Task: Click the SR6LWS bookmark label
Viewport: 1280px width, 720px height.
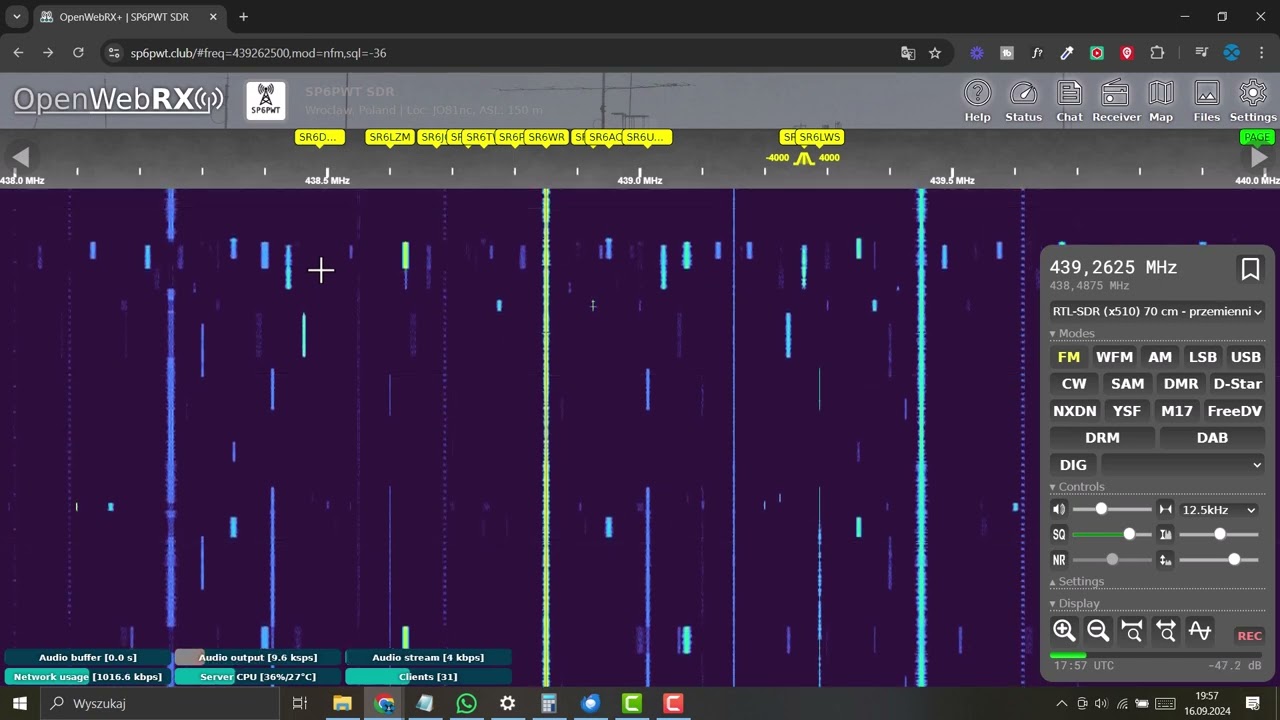Action: coord(820,137)
